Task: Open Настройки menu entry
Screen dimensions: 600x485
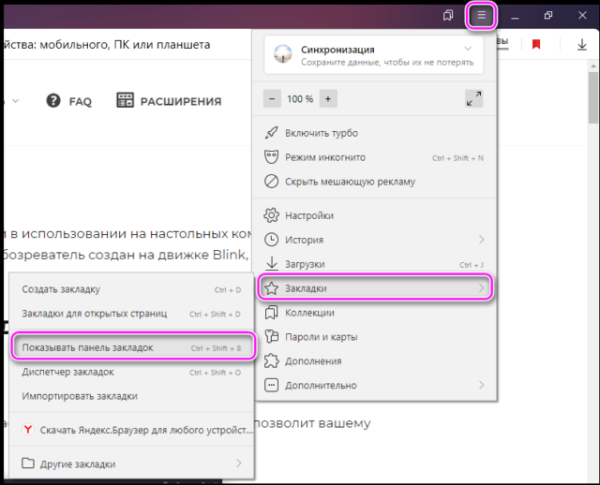Action: click(x=374, y=216)
